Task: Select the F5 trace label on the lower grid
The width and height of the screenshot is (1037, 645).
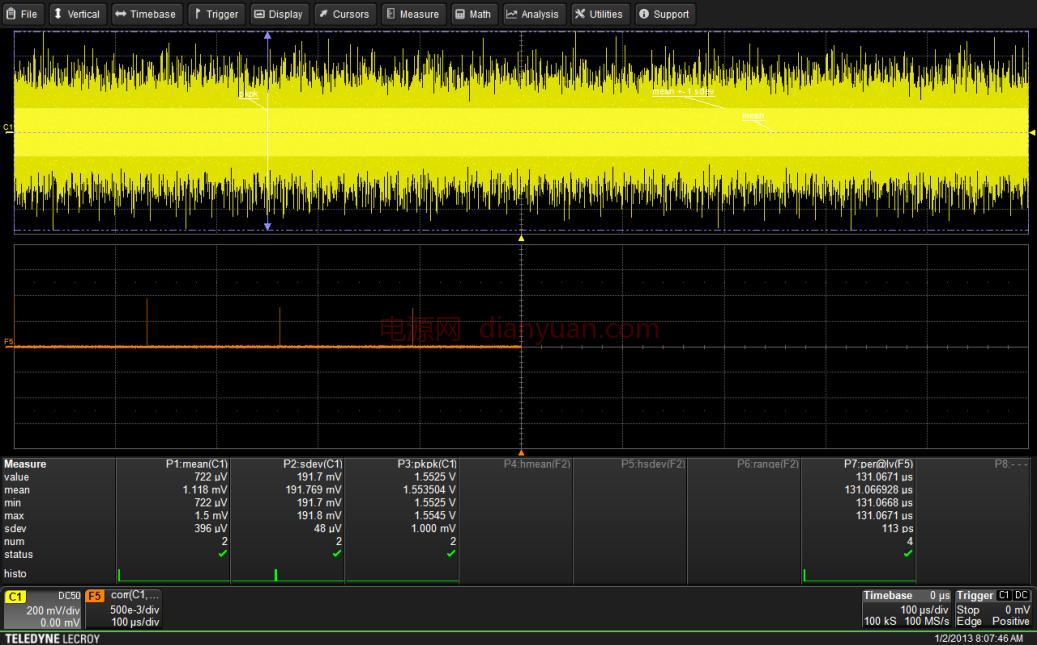Action: coord(9,341)
